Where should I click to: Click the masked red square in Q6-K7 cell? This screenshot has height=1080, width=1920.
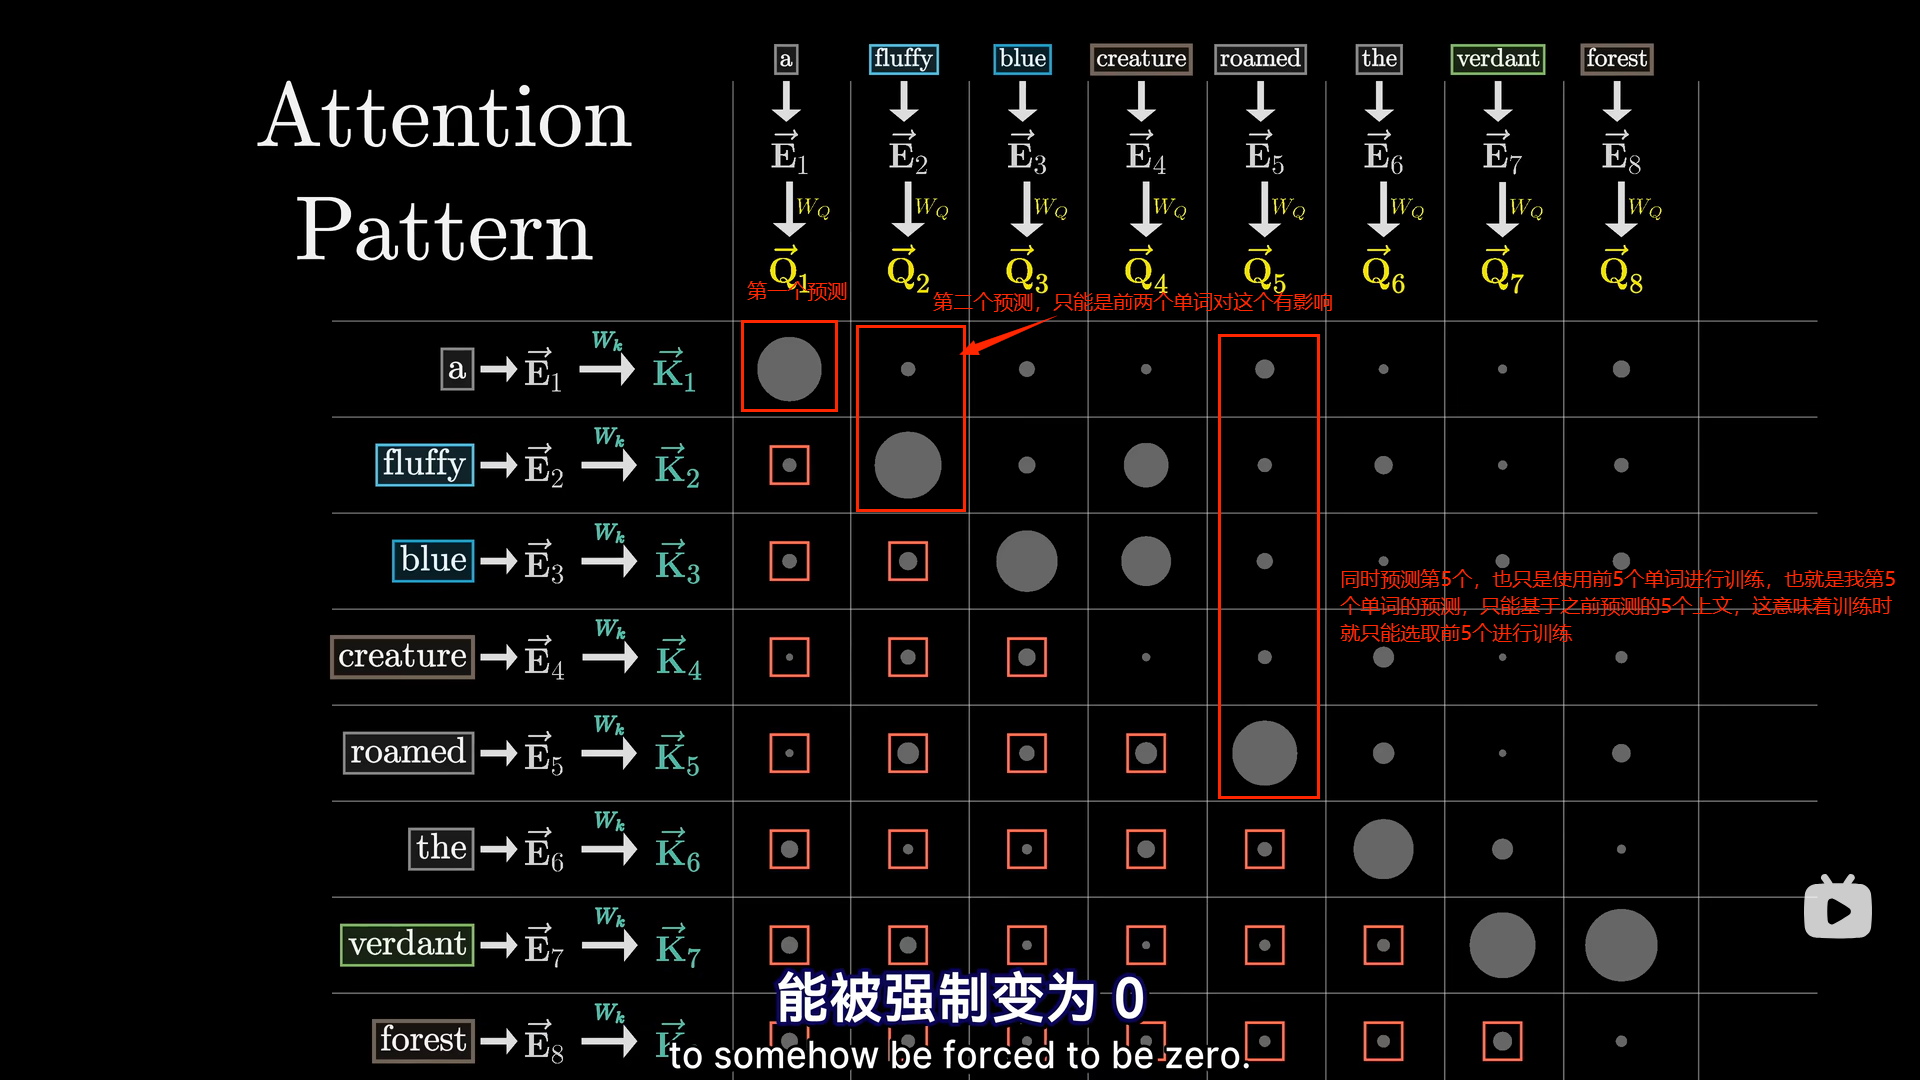[1383, 945]
